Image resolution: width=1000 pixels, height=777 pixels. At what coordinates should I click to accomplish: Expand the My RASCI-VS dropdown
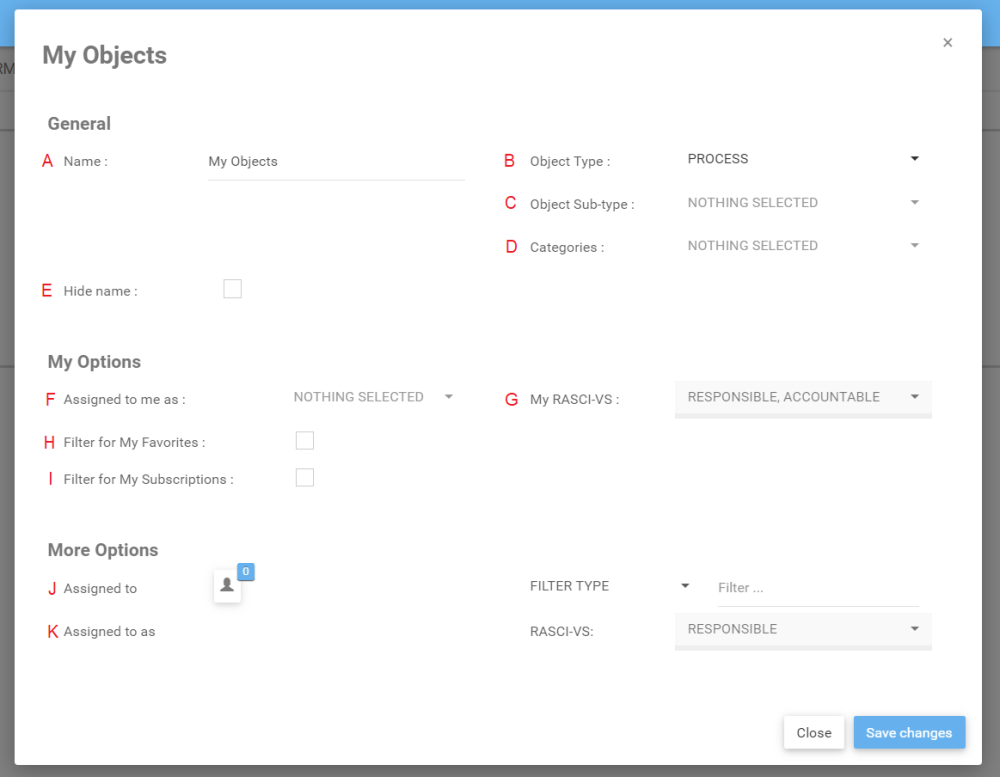(802, 397)
